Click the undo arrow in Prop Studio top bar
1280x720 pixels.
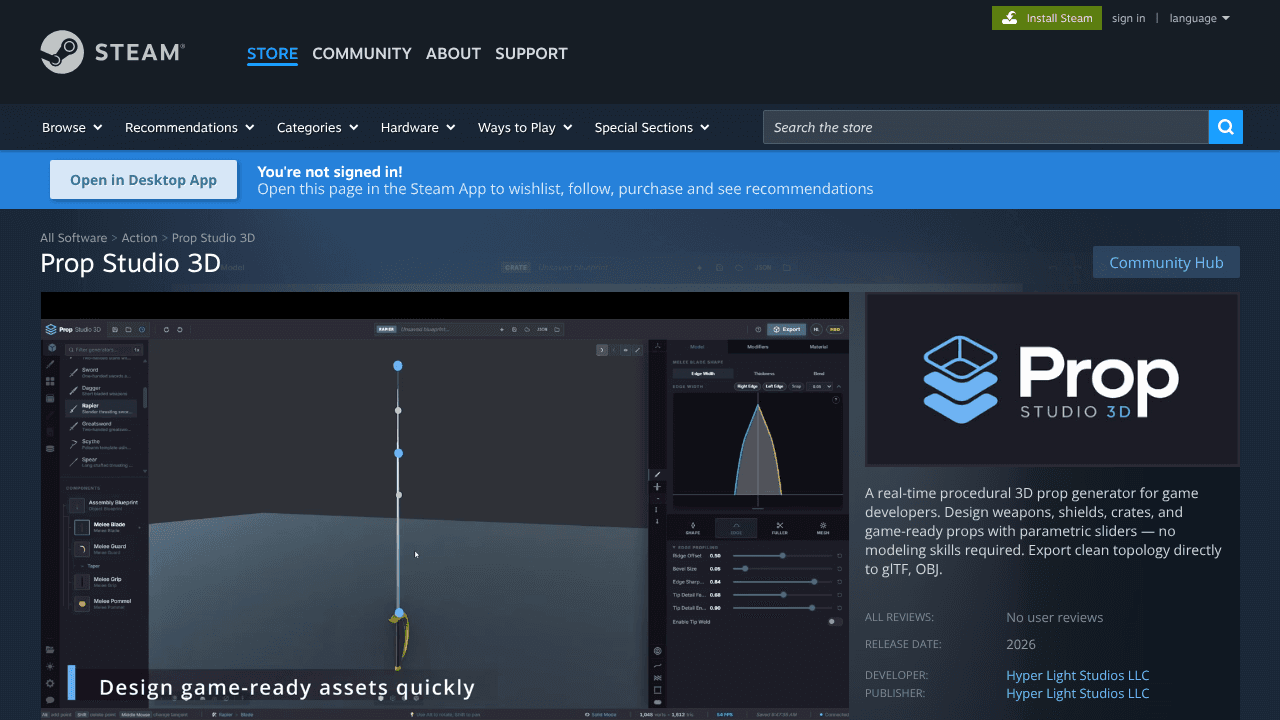pos(166,329)
